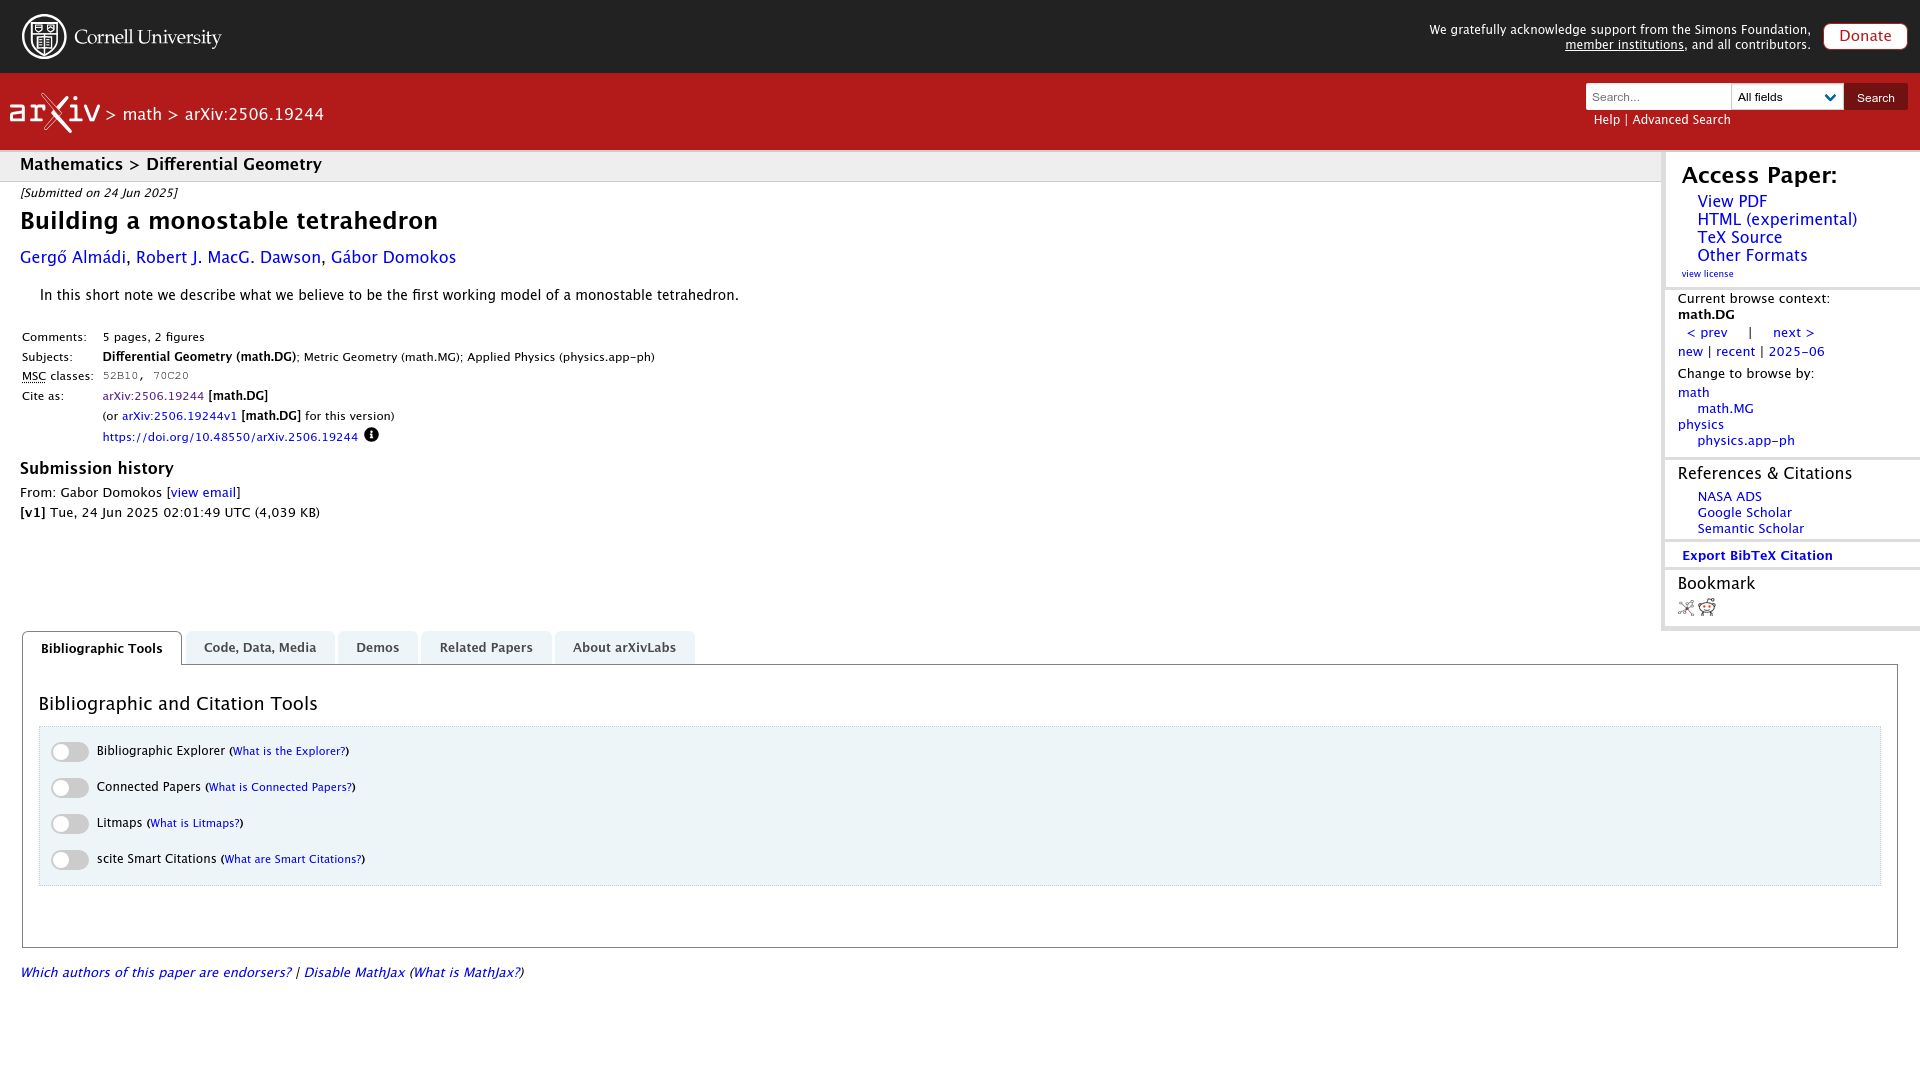Click Export BibTeX Citation

(x=1757, y=556)
